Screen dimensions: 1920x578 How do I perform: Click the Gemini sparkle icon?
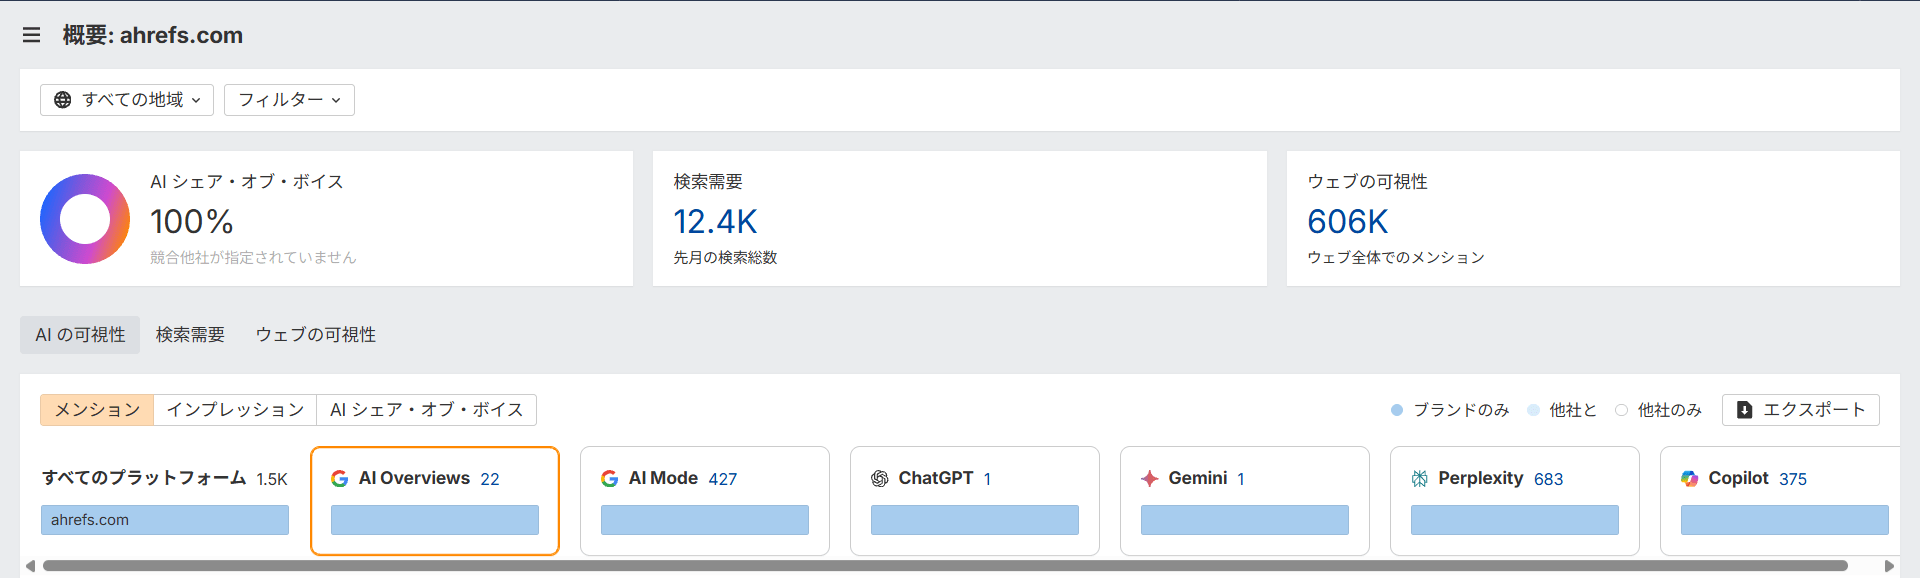pos(1150,479)
